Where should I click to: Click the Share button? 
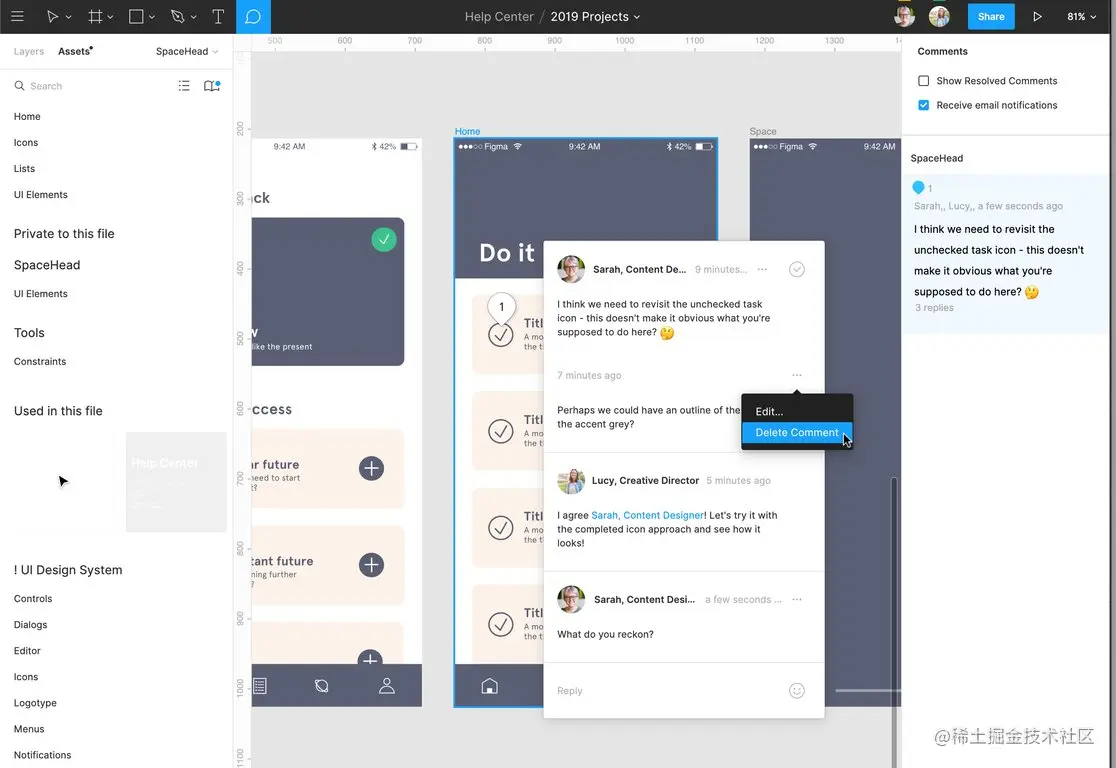pyautogui.click(x=991, y=16)
